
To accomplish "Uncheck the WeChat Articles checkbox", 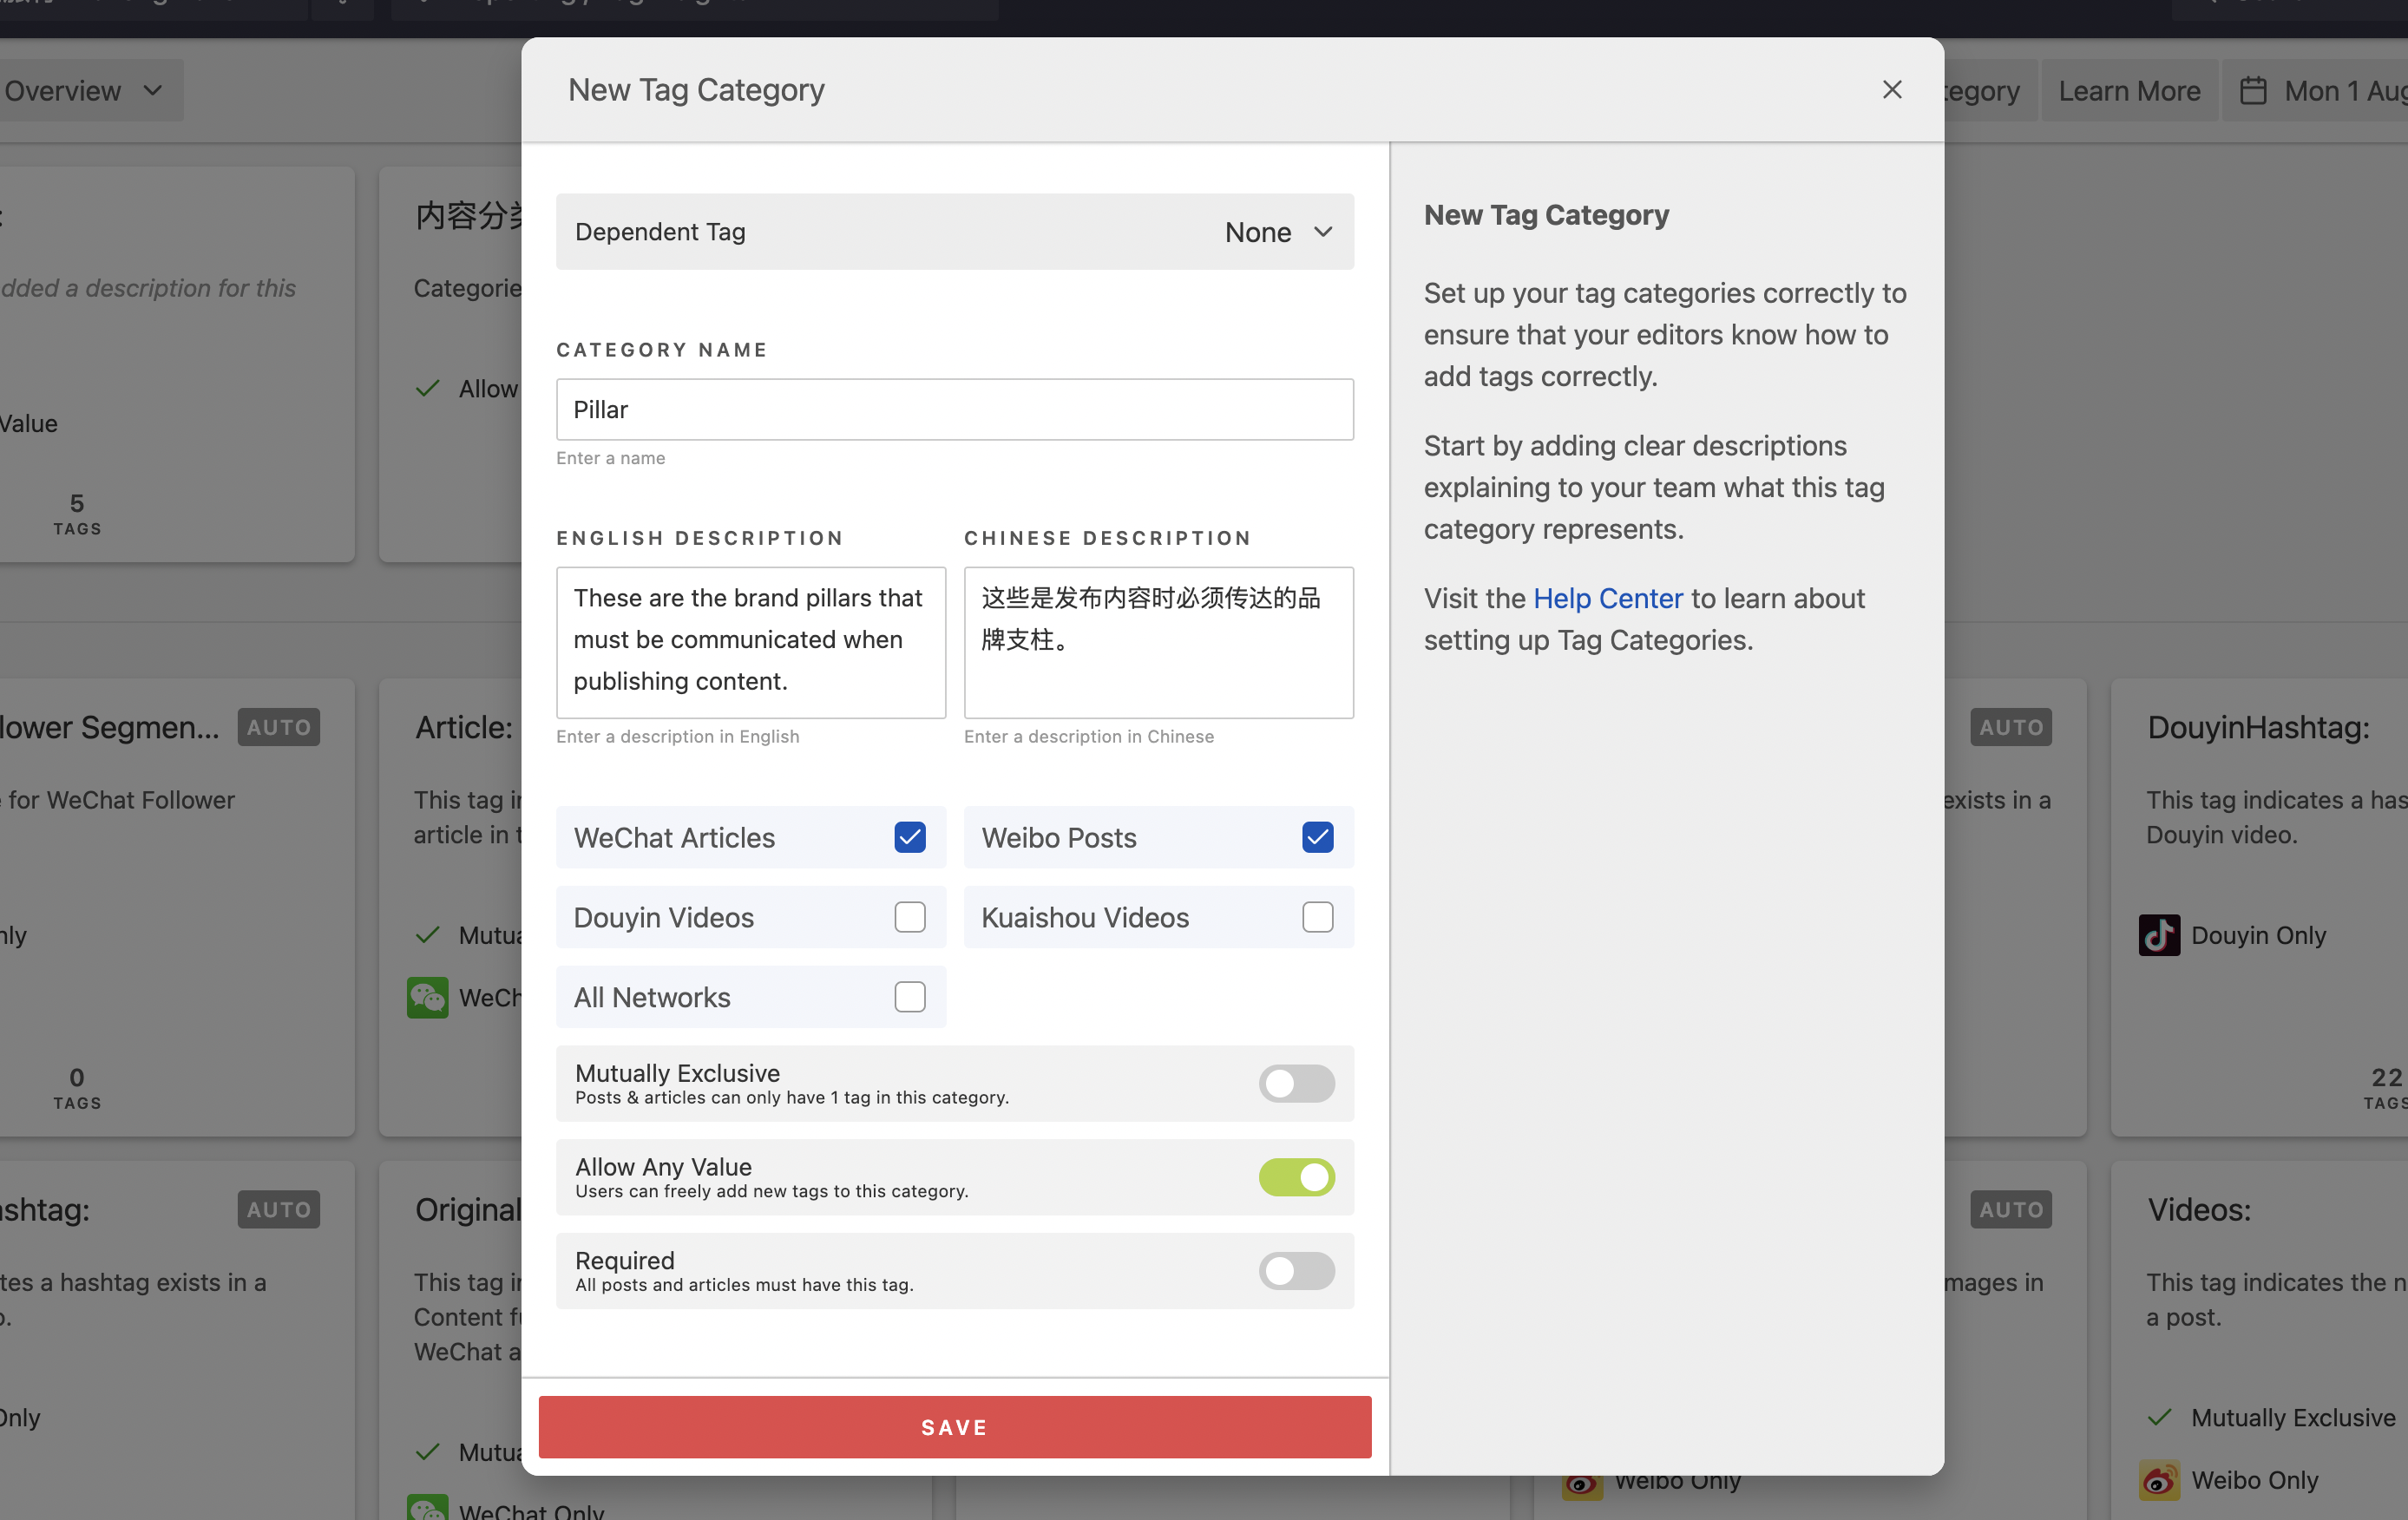I will (x=909, y=838).
